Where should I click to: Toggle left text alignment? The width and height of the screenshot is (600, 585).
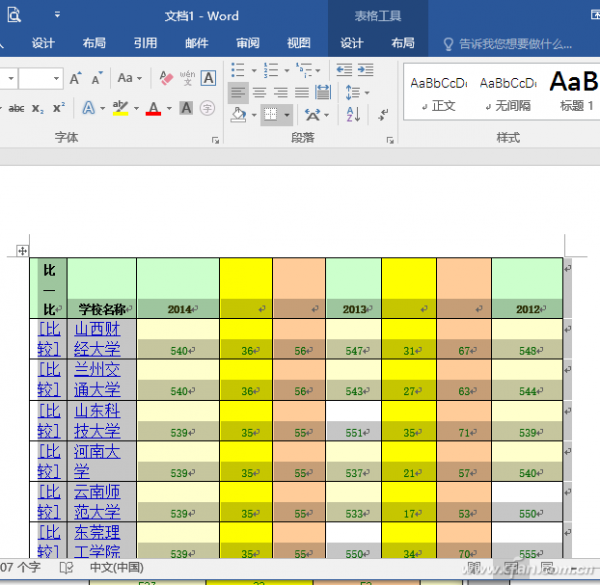pos(238,93)
